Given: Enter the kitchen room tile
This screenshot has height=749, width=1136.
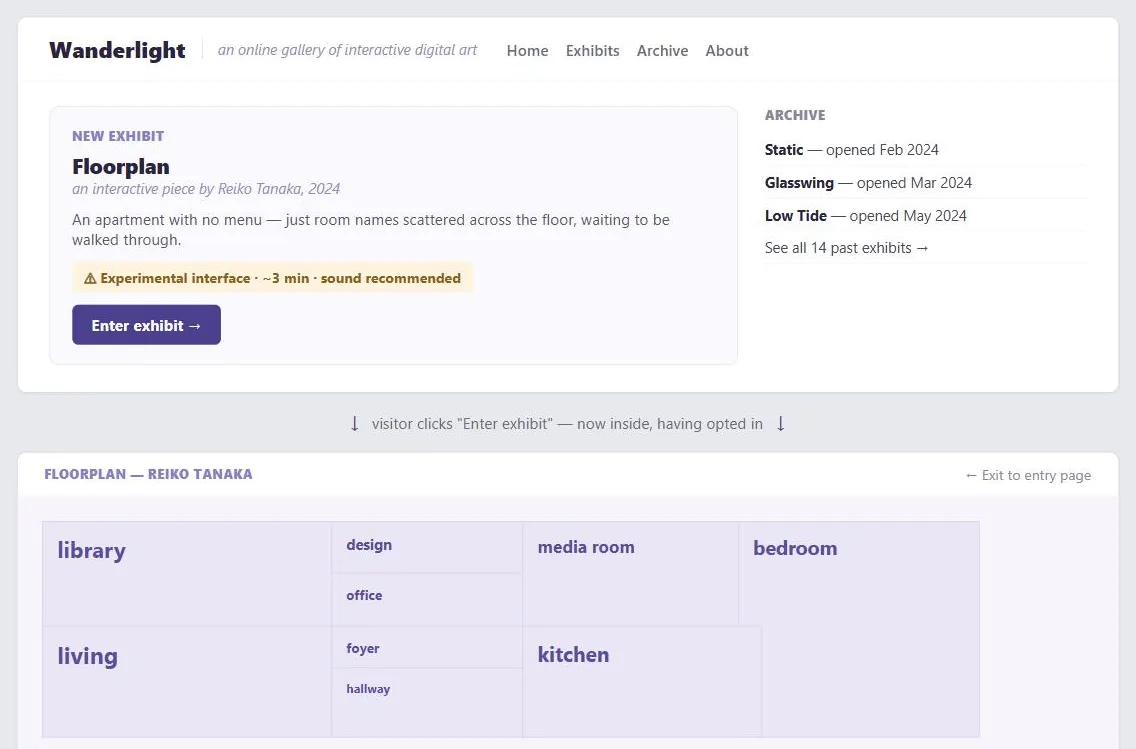Looking at the screenshot, I should pyautogui.click(x=642, y=682).
